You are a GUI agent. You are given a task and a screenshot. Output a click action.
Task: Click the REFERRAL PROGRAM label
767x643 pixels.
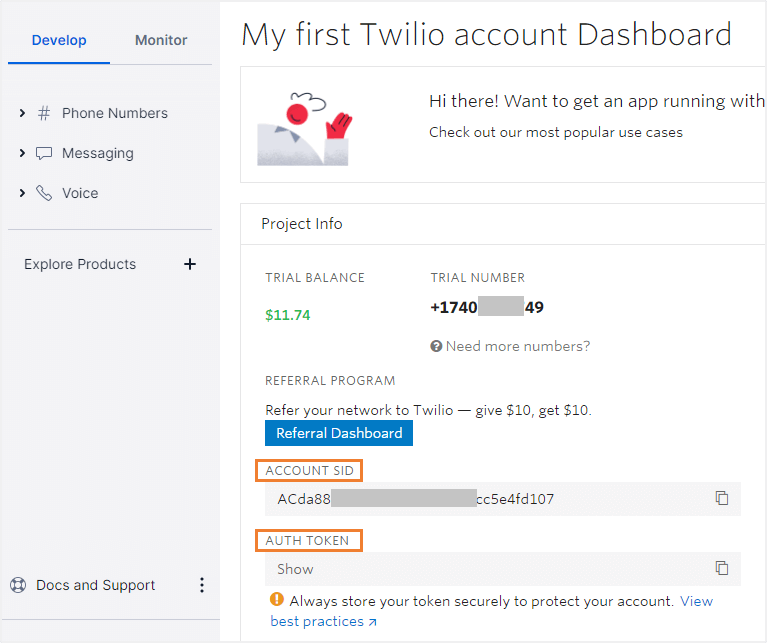(330, 381)
